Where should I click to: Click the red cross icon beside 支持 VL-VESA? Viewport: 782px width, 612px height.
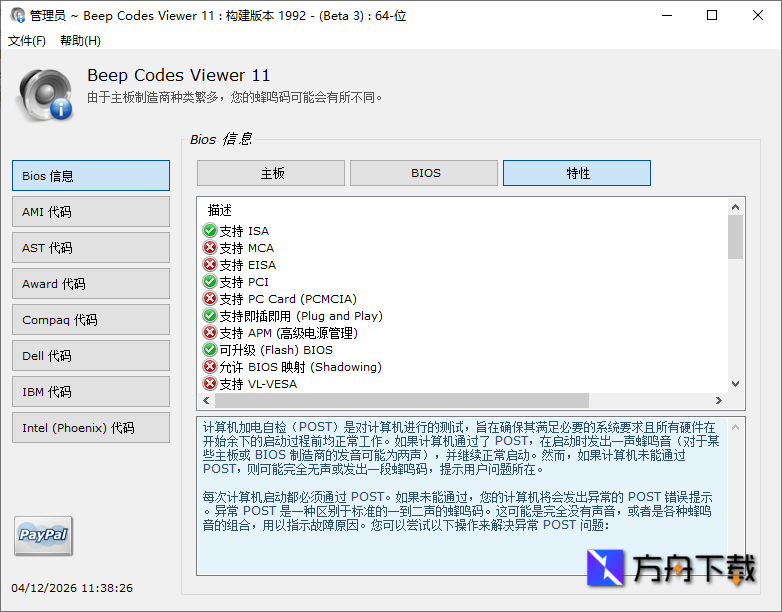tap(210, 384)
